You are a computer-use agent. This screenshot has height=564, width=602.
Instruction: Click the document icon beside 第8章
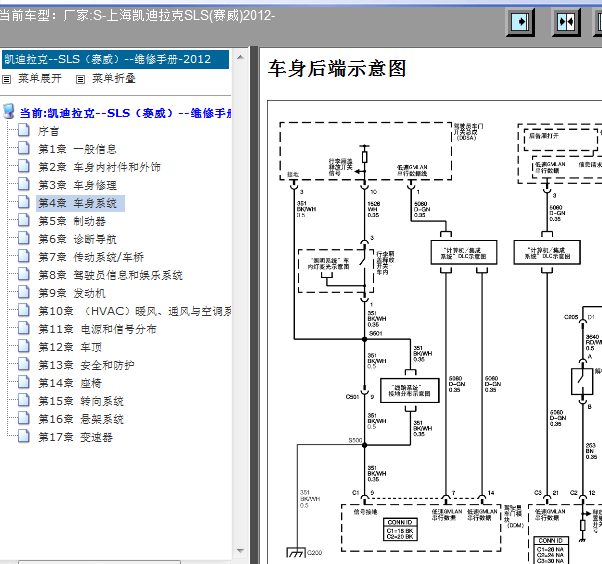(x=24, y=274)
